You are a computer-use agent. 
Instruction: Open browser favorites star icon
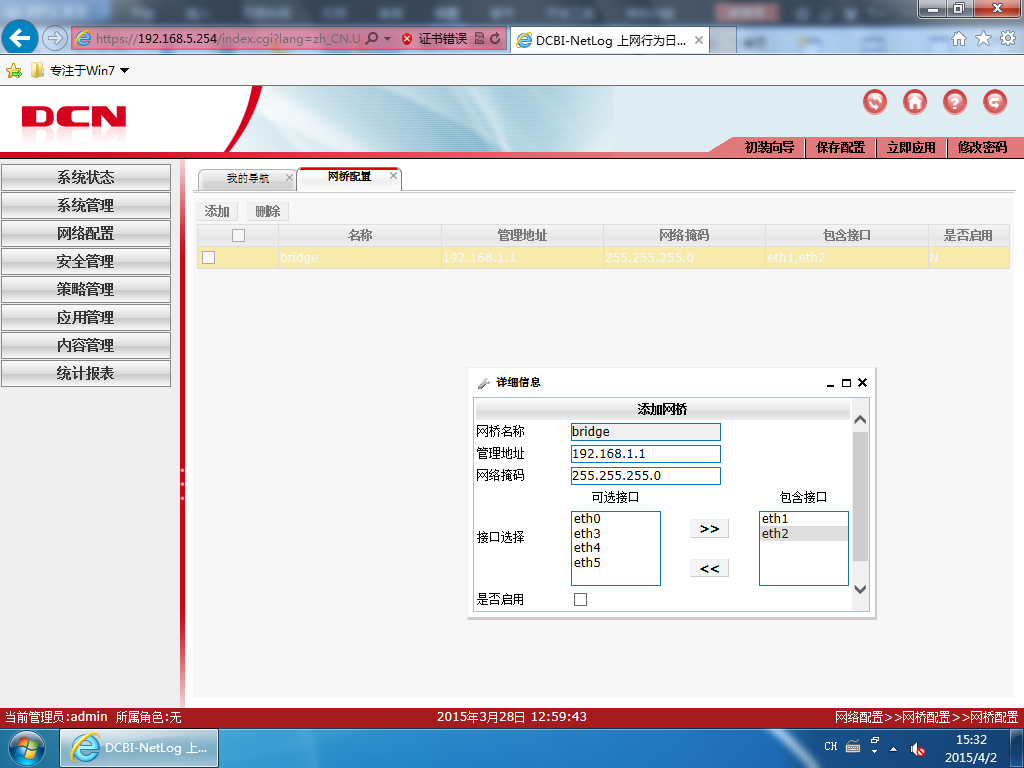tap(983, 39)
